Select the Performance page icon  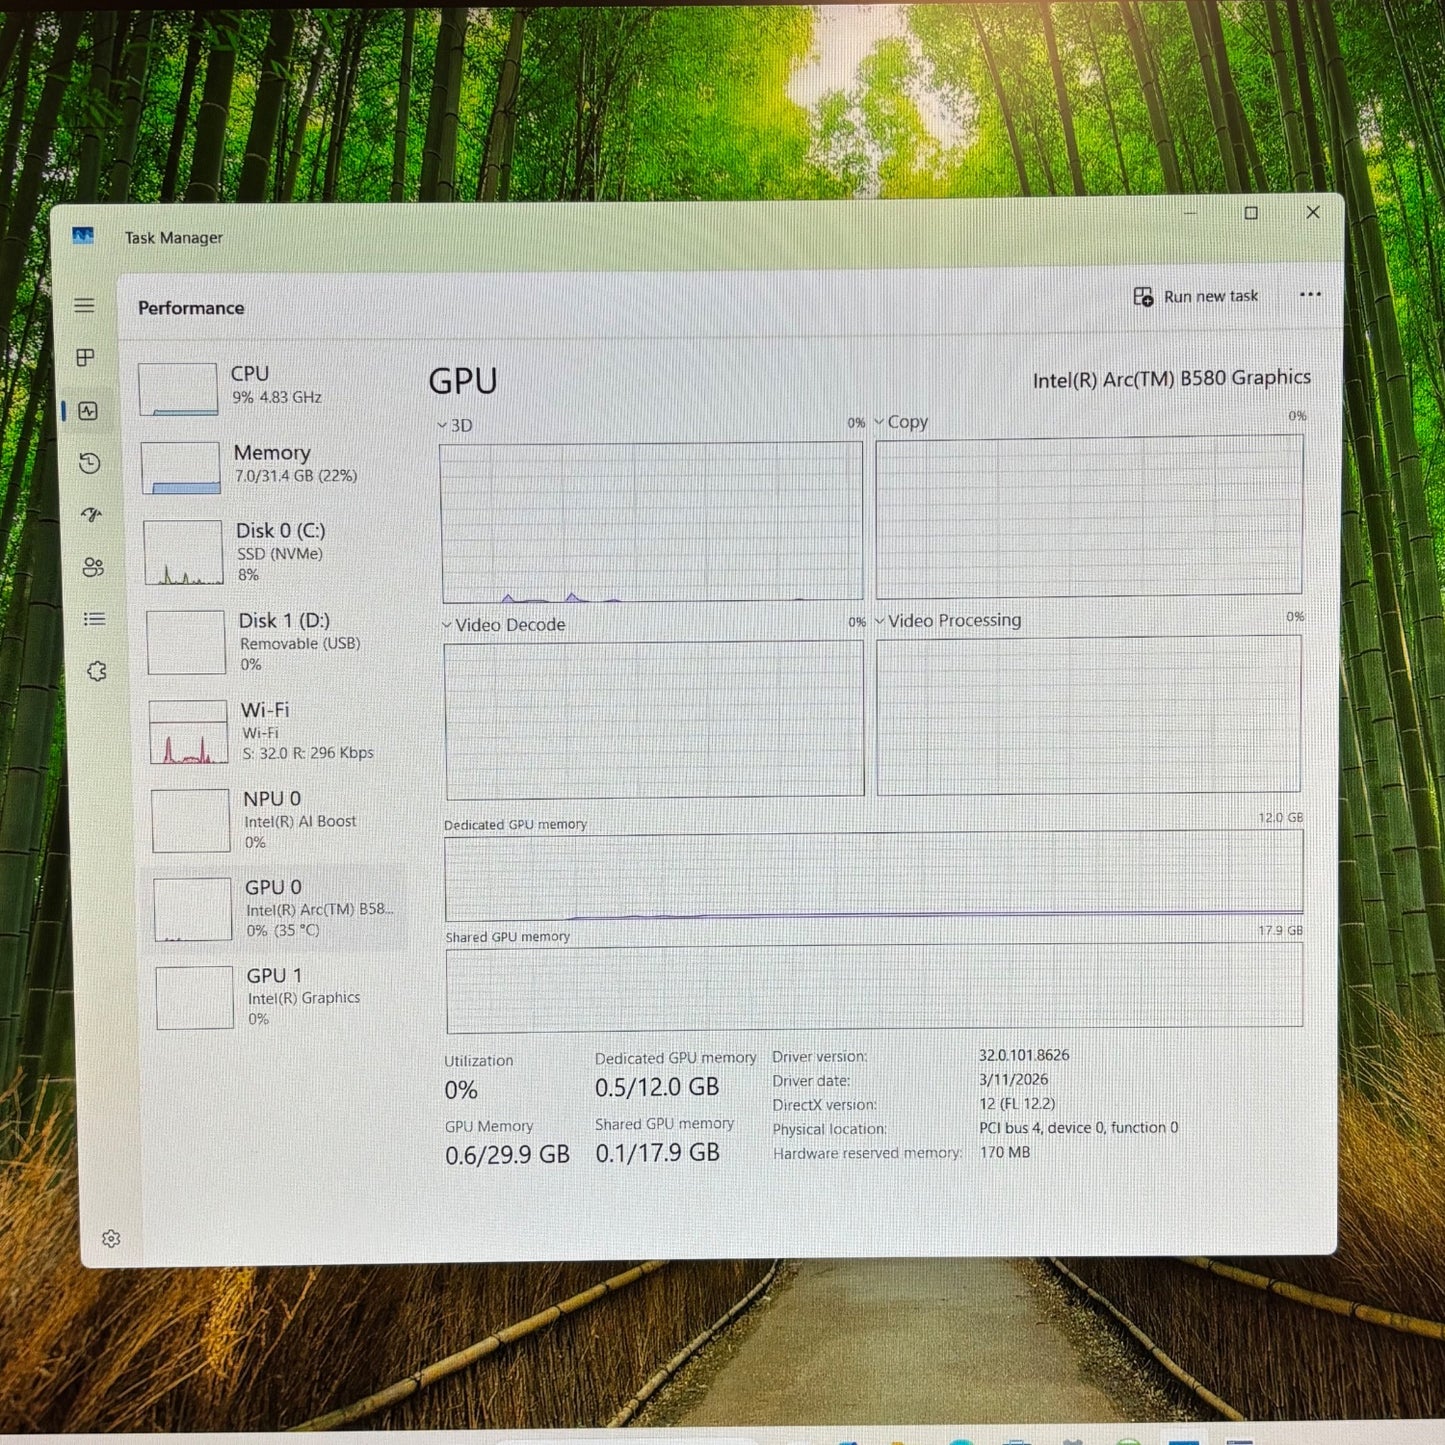point(88,411)
